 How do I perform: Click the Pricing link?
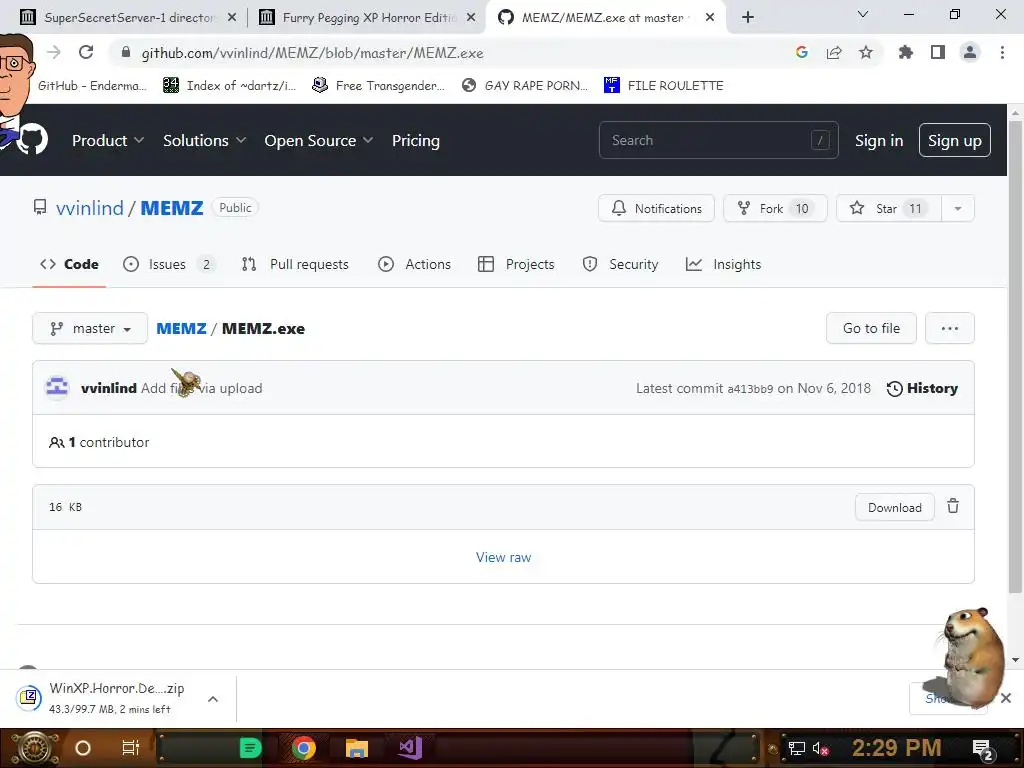point(415,140)
